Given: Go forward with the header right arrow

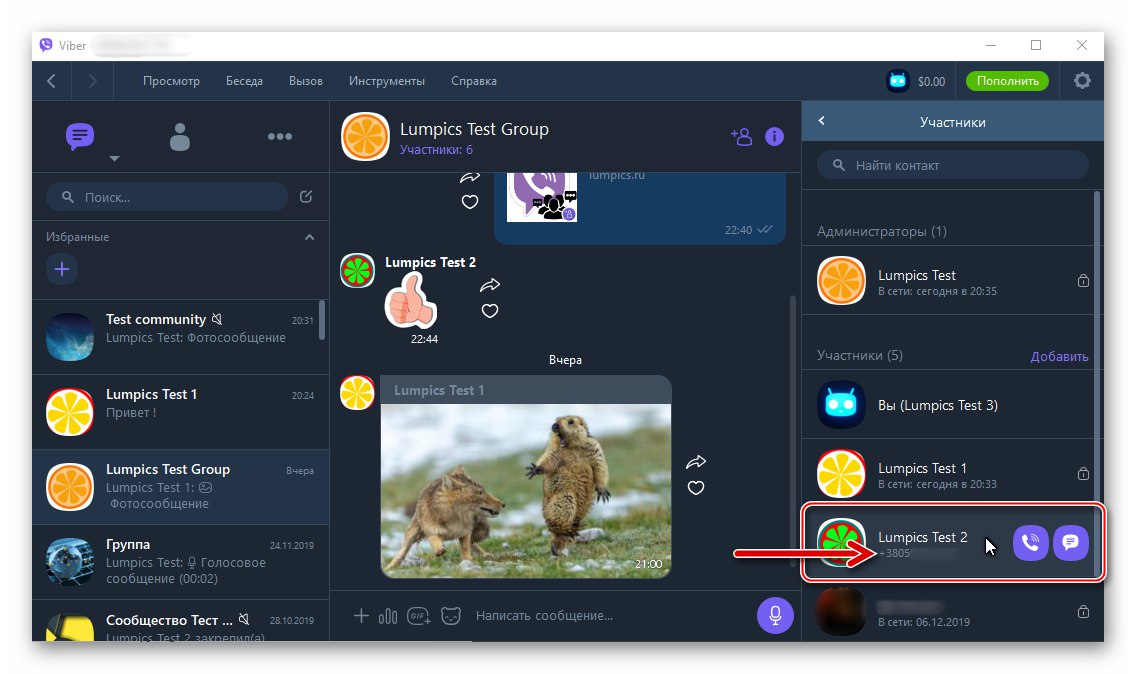Looking at the screenshot, I should point(92,81).
